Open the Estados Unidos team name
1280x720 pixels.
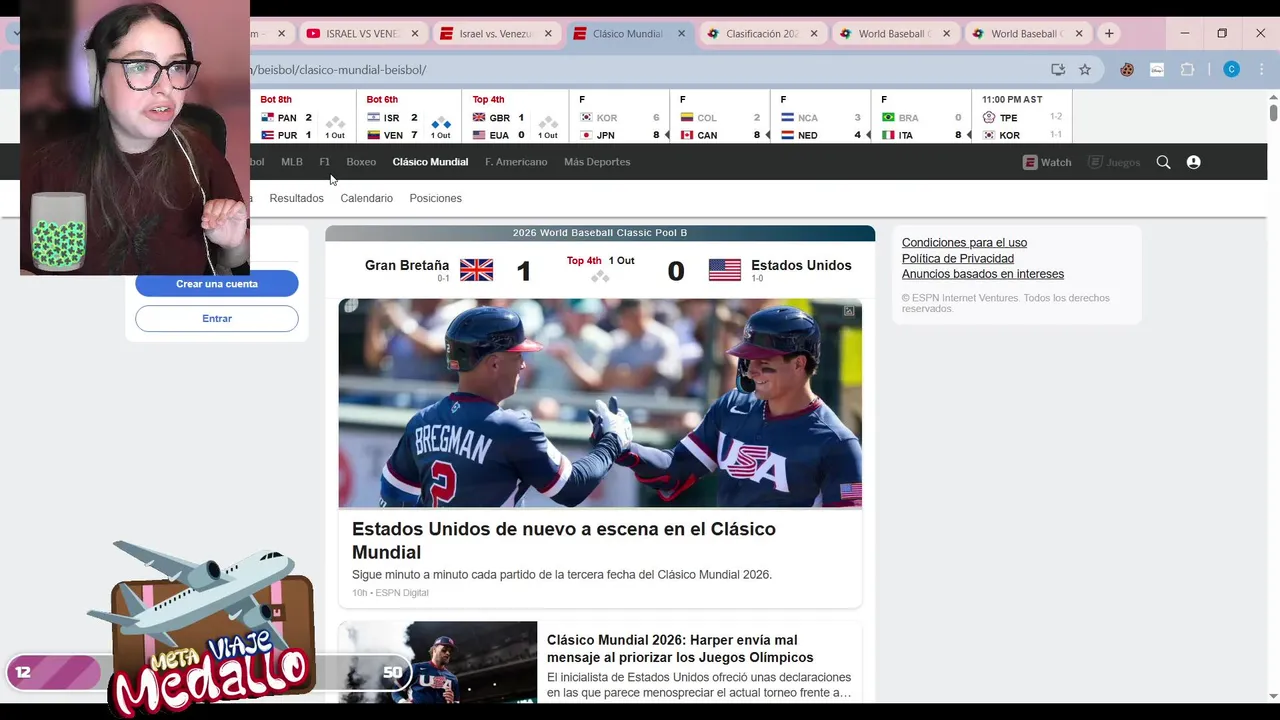click(801, 265)
